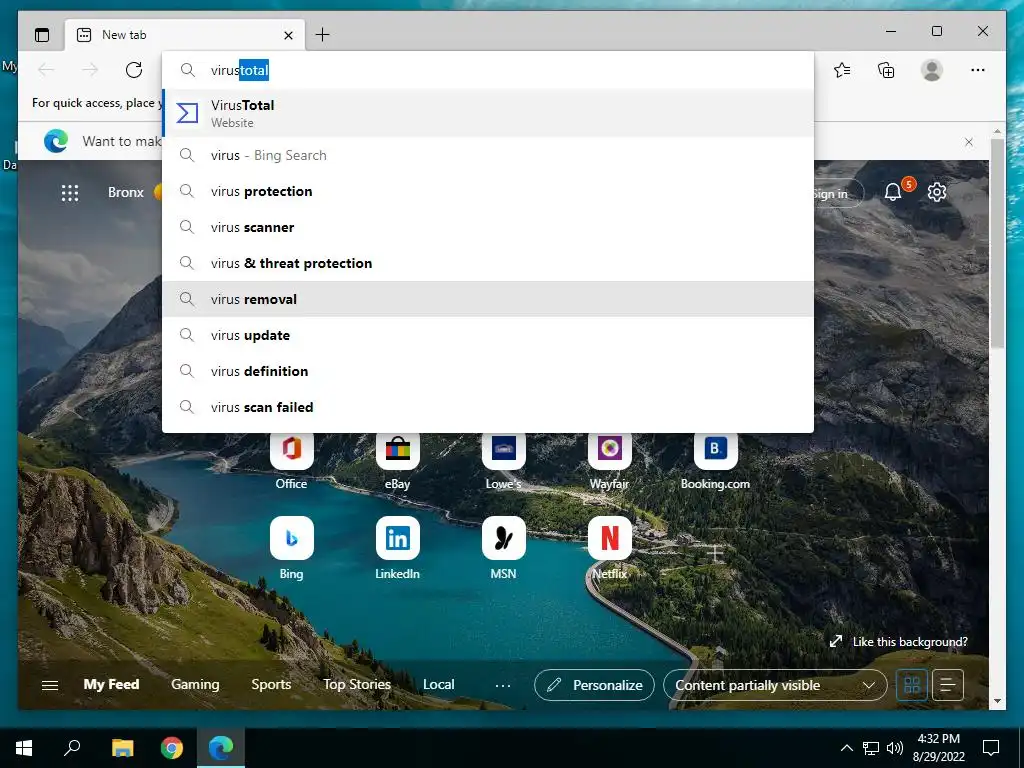Switch to My Feed tab
1024x768 pixels.
point(111,684)
